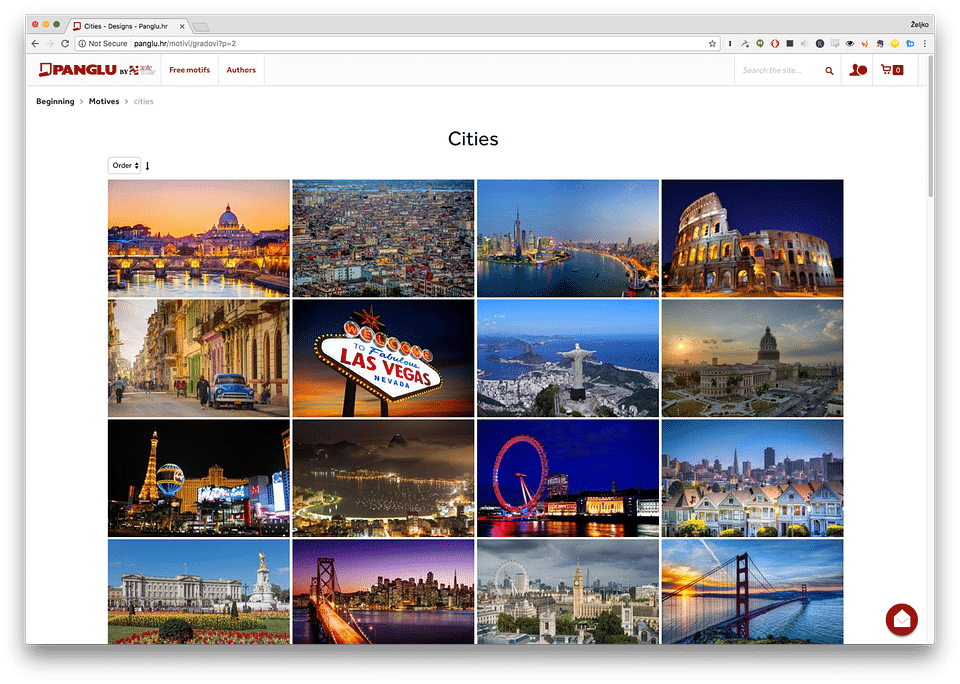
Task: Open the Las Vegas sign thumbnail
Action: [x=383, y=358]
